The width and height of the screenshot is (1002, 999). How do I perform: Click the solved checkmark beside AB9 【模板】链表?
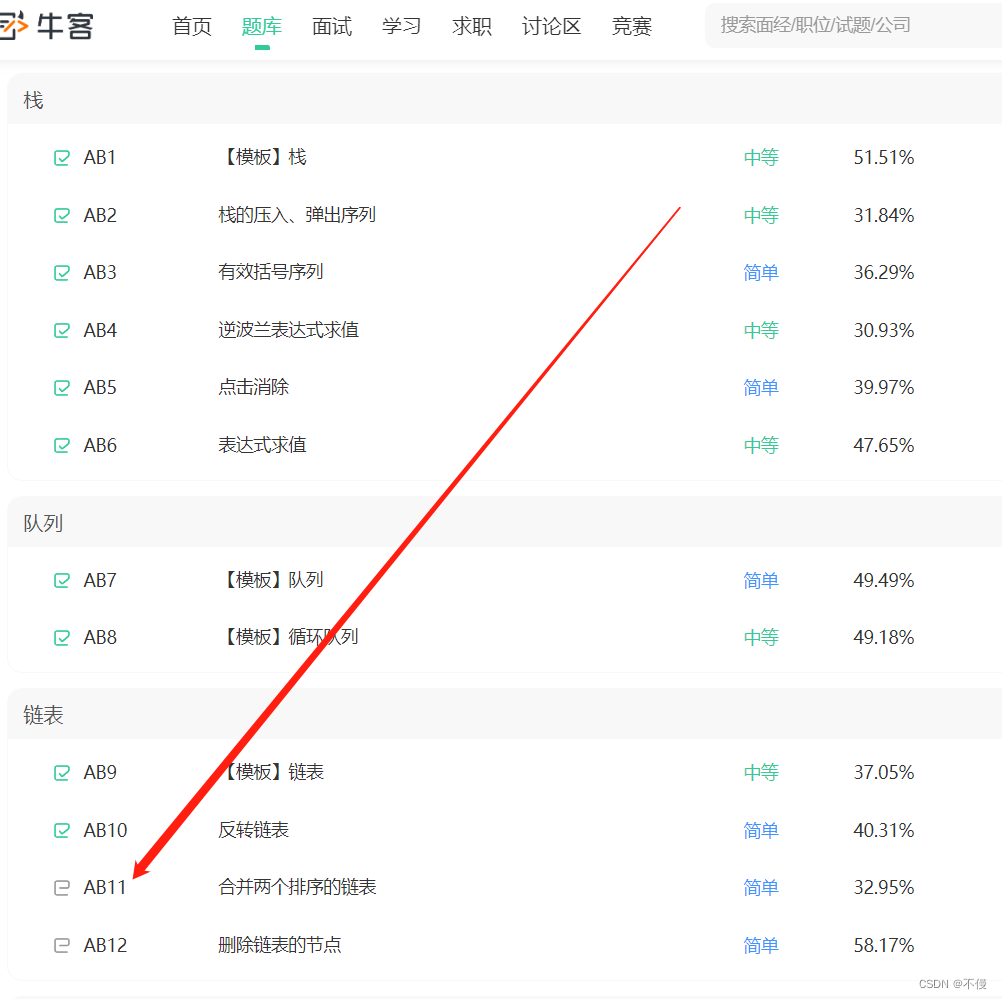[62, 772]
